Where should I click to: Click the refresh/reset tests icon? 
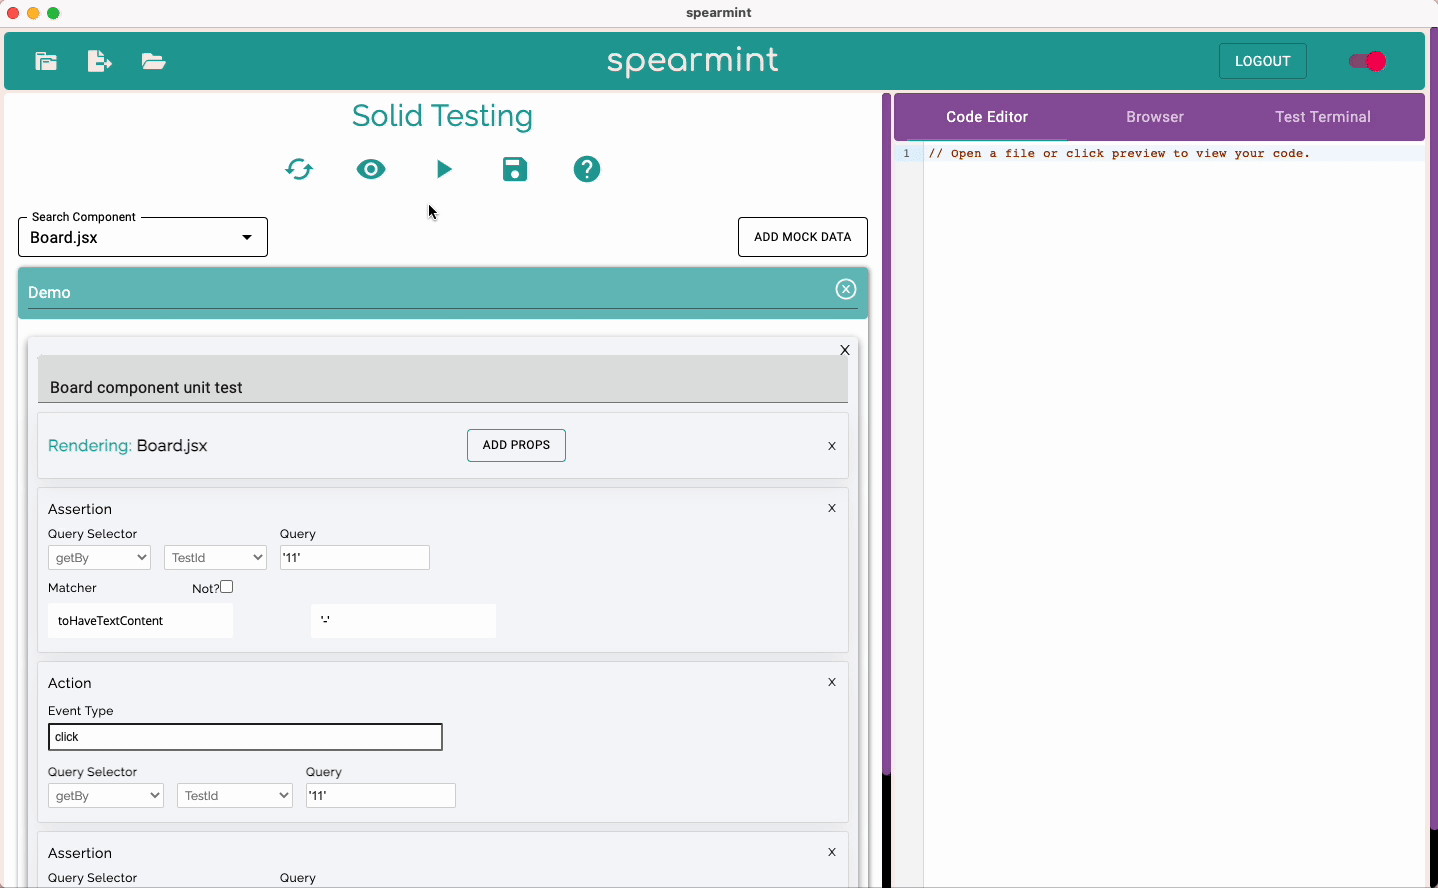(x=299, y=169)
